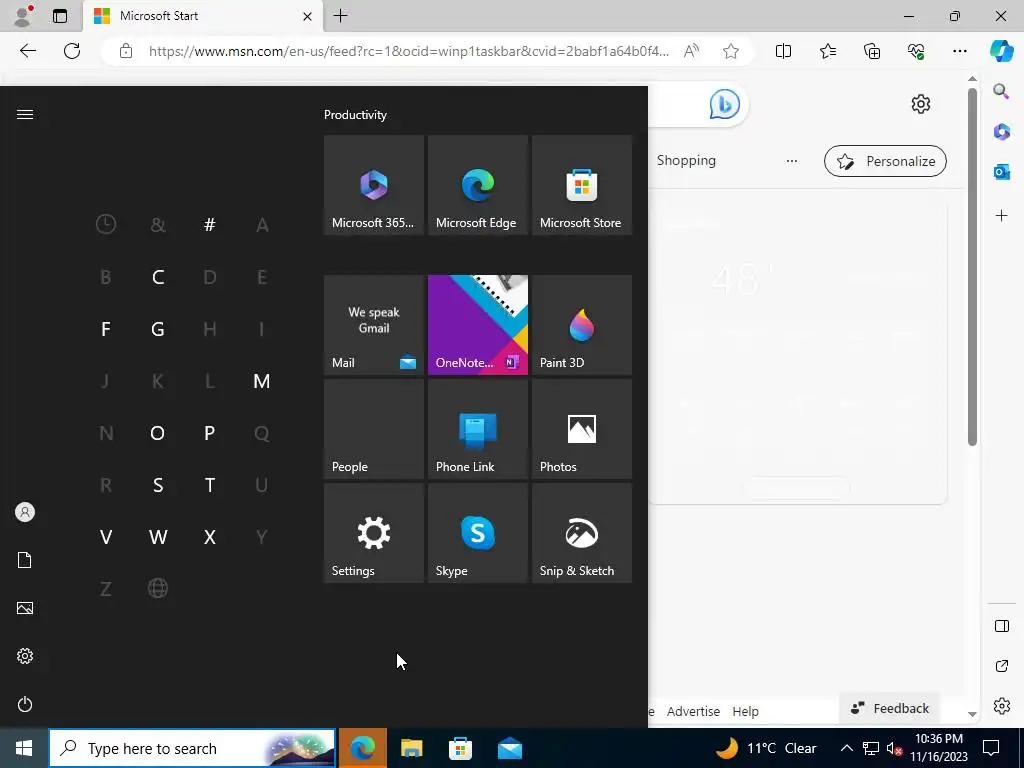This screenshot has width=1024, height=768.
Task: Open Outlook in Edge sidebar
Action: coord(1001,172)
